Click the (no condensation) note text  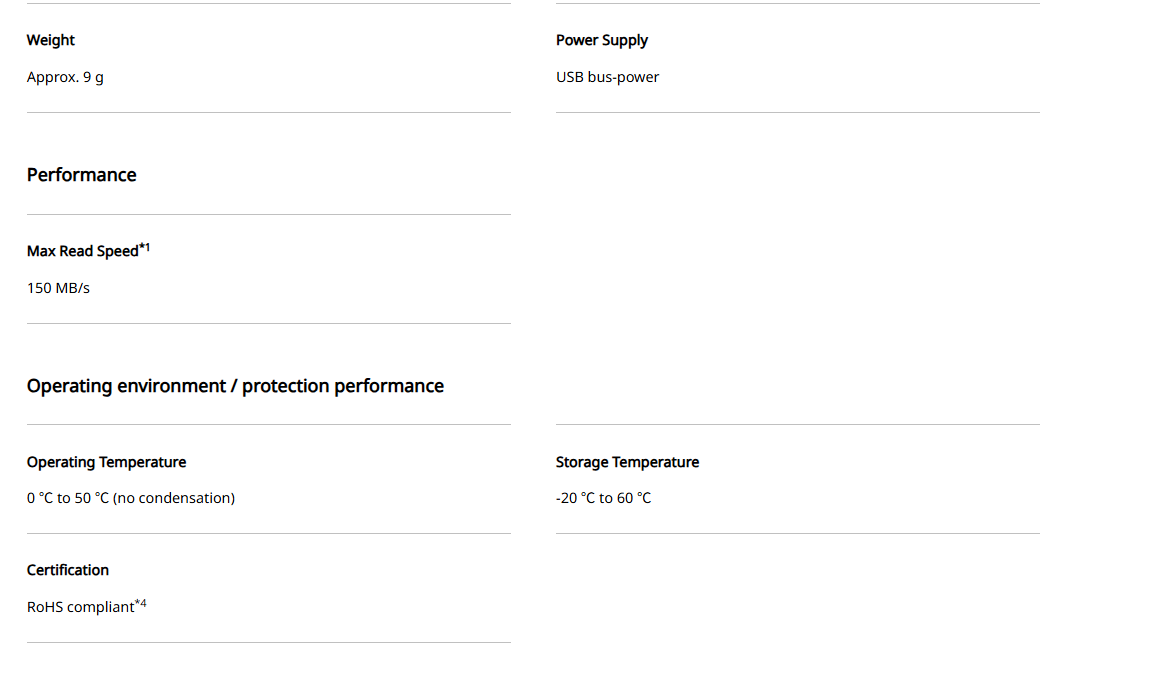click(174, 498)
